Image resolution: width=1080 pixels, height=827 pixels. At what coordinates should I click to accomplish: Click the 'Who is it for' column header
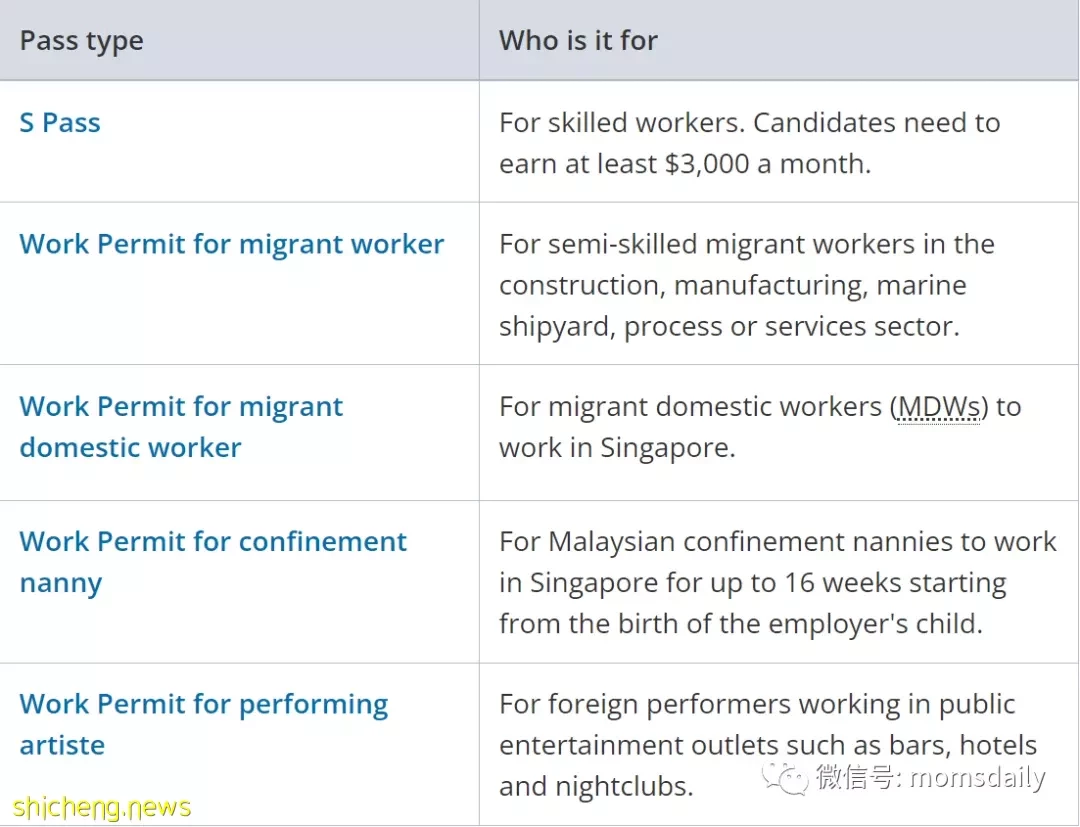[579, 41]
